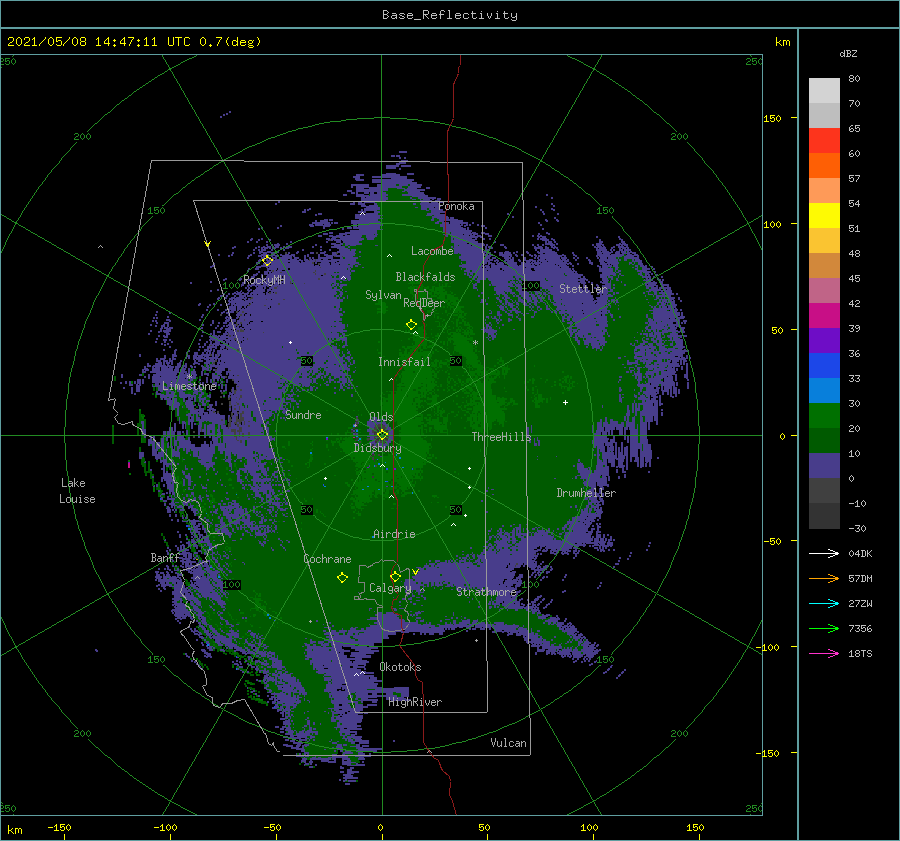The width and height of the screenshot is (900, 841).
Task: Select the cyan 27ZW arrow icon
Action: pyautogui.click(x=824, y=604)
